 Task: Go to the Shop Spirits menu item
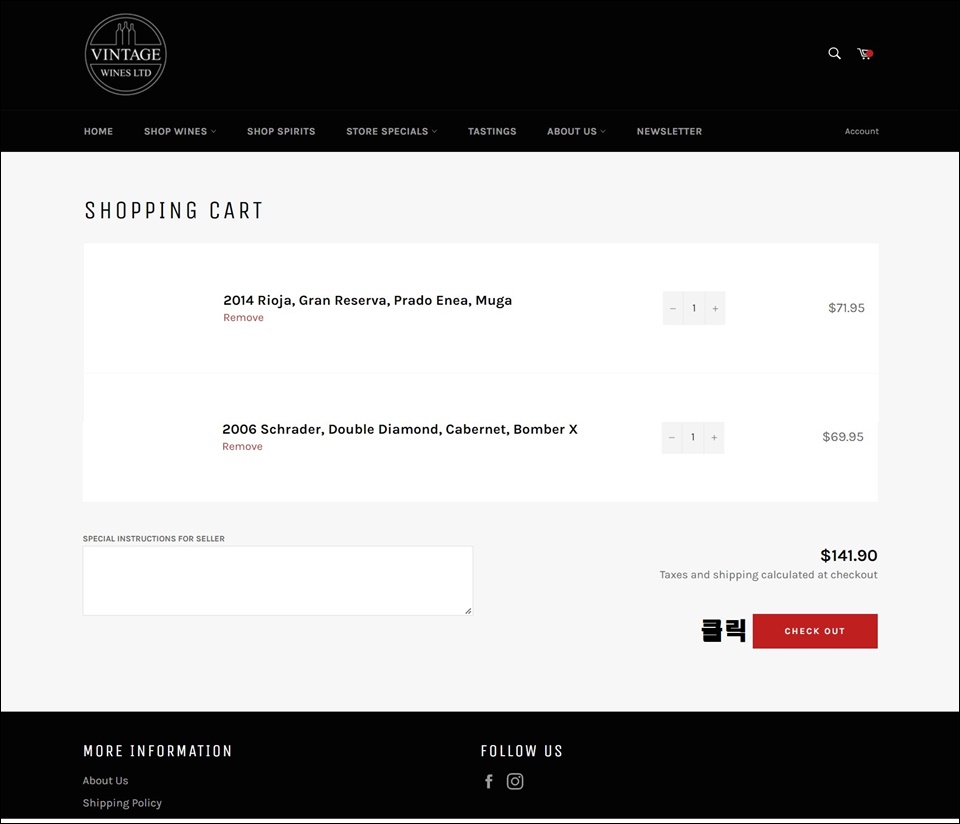click(281, 131)
